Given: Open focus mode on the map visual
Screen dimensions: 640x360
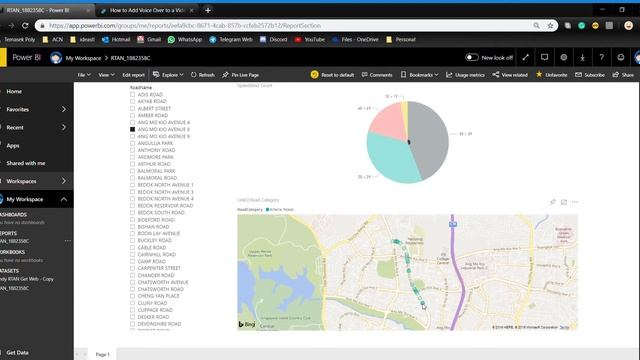Looking at the screenshot, I should pyautogui.click(x=564, y=202).
